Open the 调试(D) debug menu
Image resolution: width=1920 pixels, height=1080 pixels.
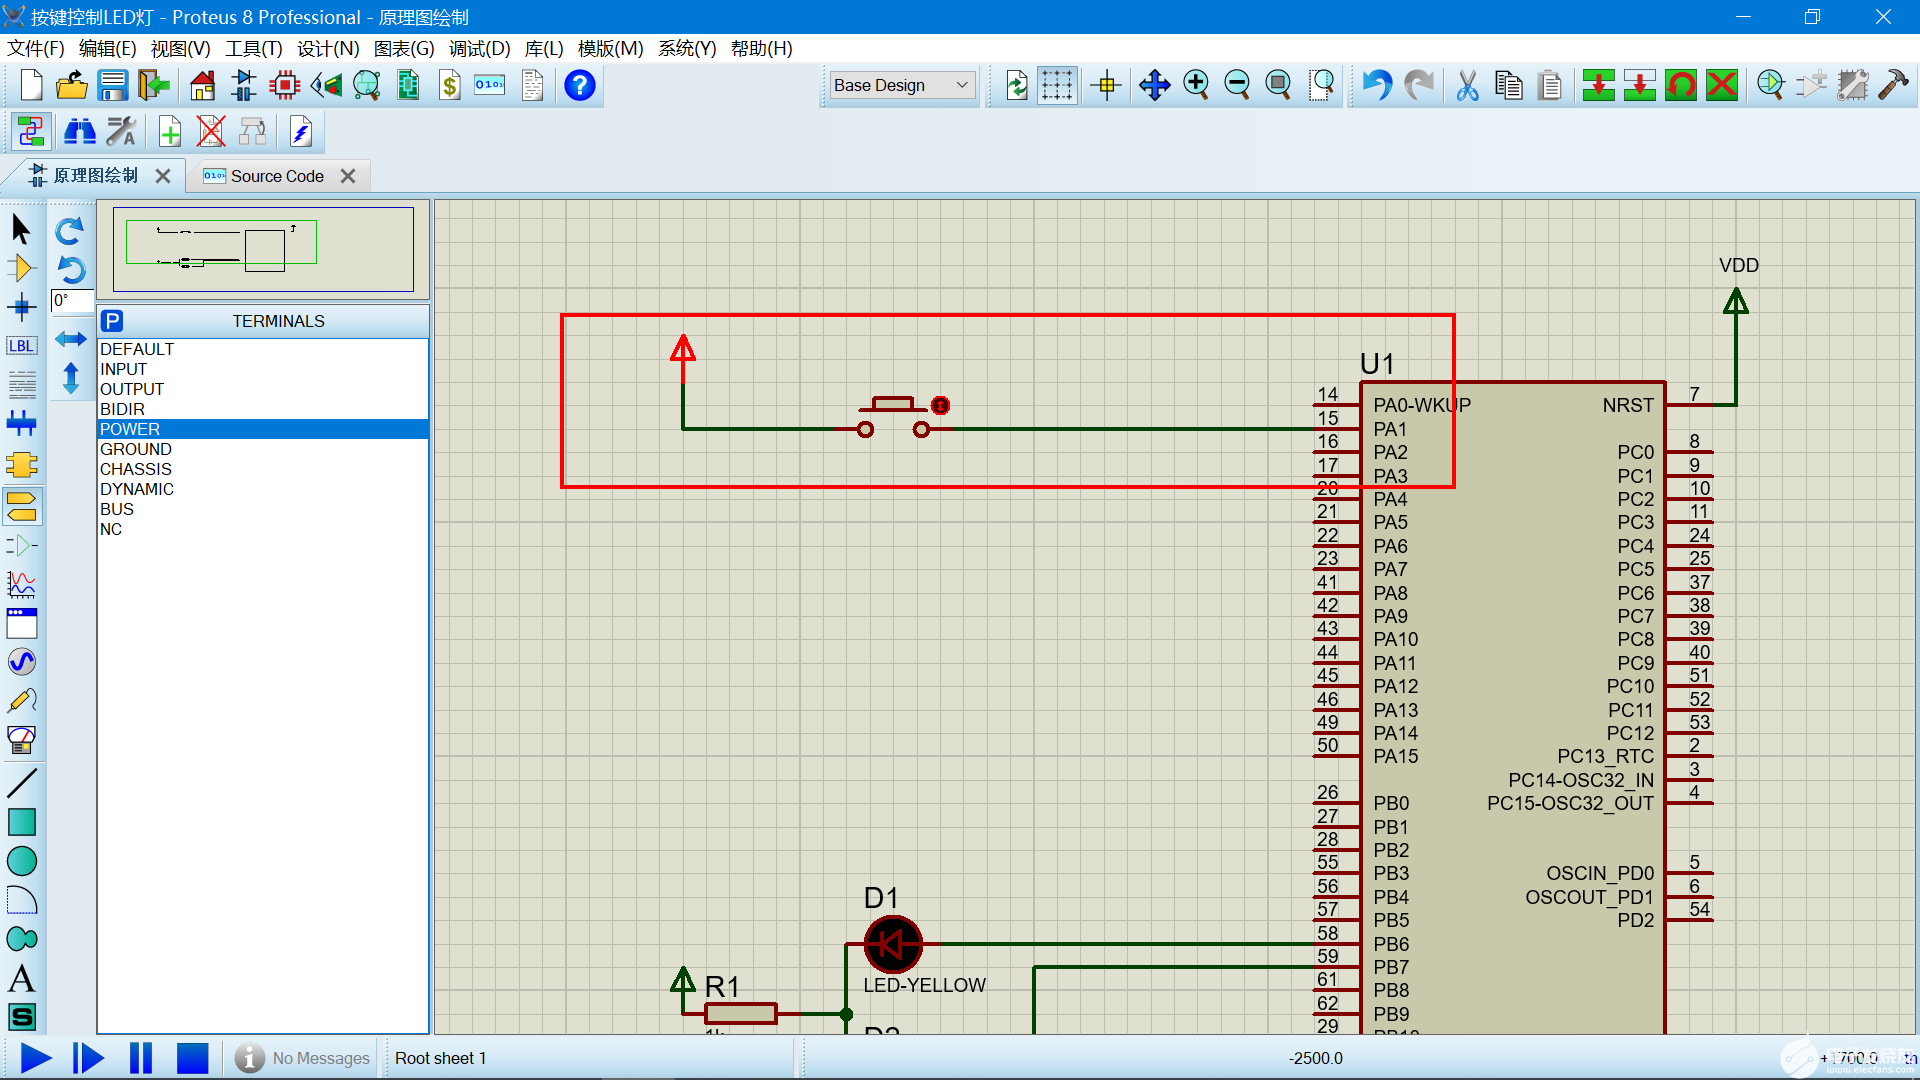click(x=479, y=48)
